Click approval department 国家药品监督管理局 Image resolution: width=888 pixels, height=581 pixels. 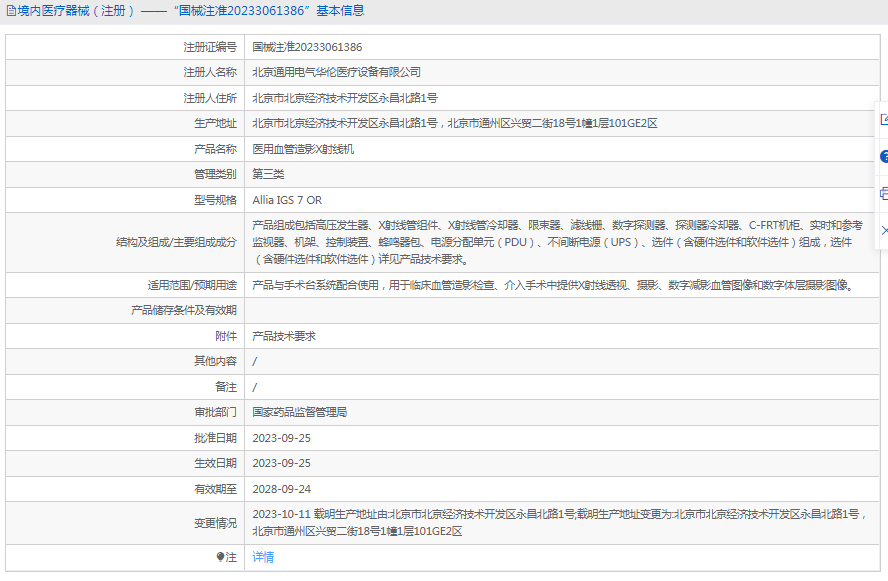point(300,412)
